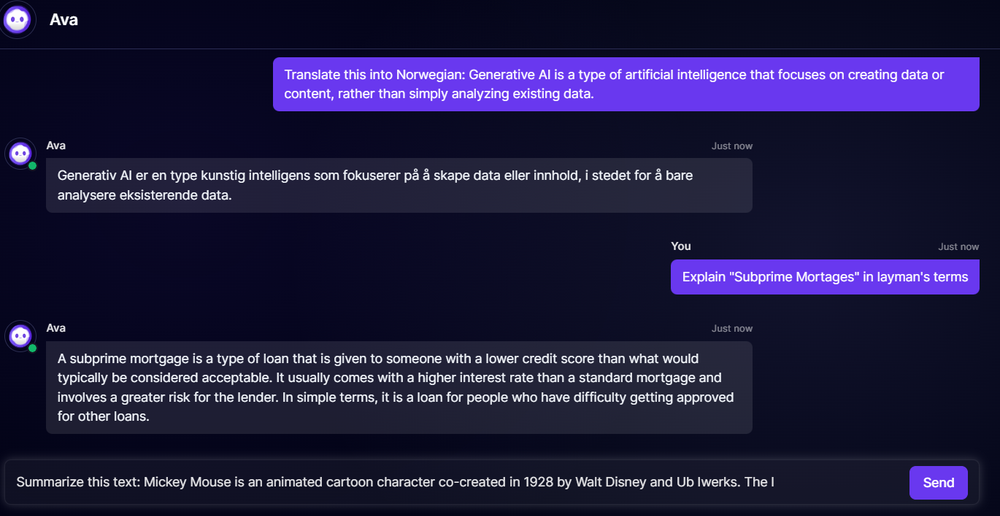1000x516 pixels.
Task: Click the subprime mortgage explanation reply bubble
Action: (x=398, y=387)
